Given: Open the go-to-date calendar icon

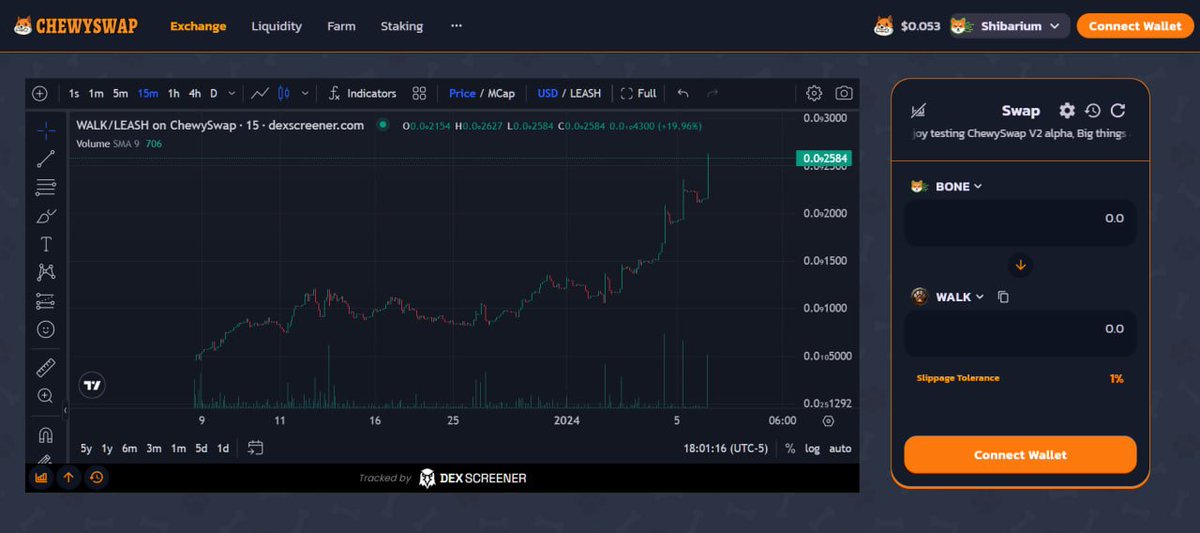Looking at the screenshot, I should (x=256, y=448).
